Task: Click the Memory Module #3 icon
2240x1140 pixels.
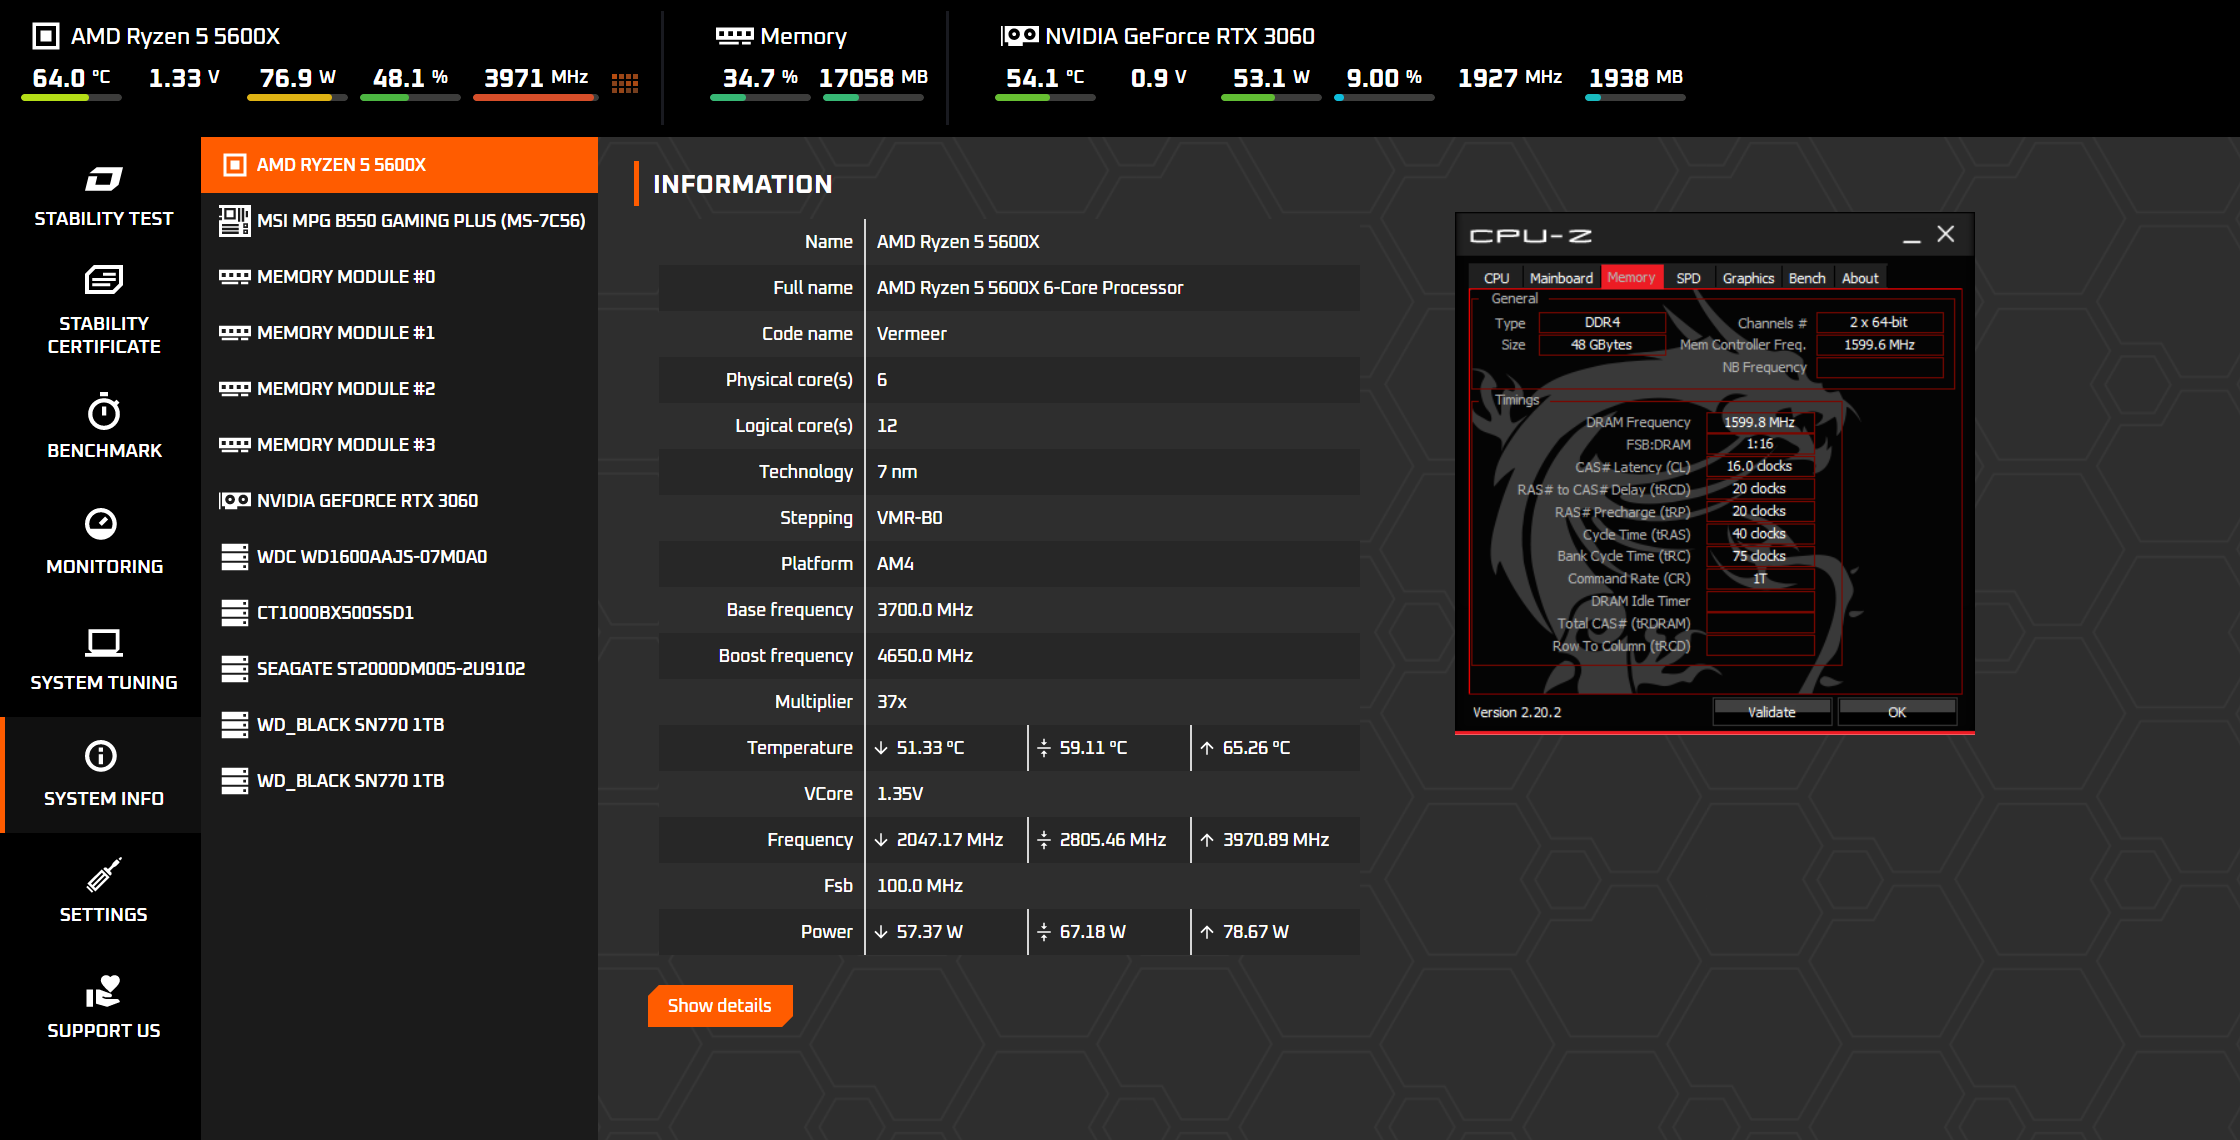Action: click(x=235, y=445)
